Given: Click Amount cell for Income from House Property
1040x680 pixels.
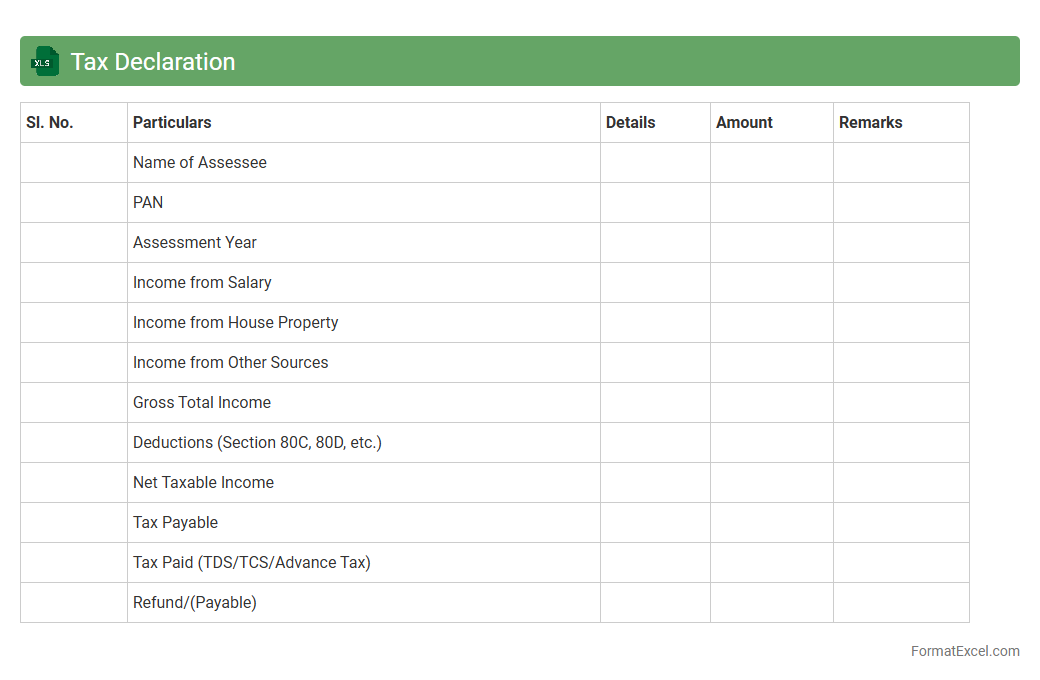Looking at the screenshot, I should pos(771,323).
